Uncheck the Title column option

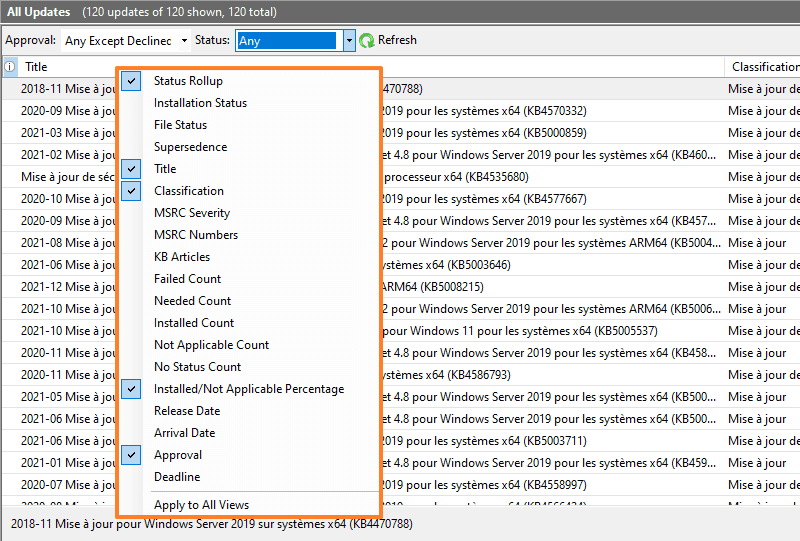[165, 169]
